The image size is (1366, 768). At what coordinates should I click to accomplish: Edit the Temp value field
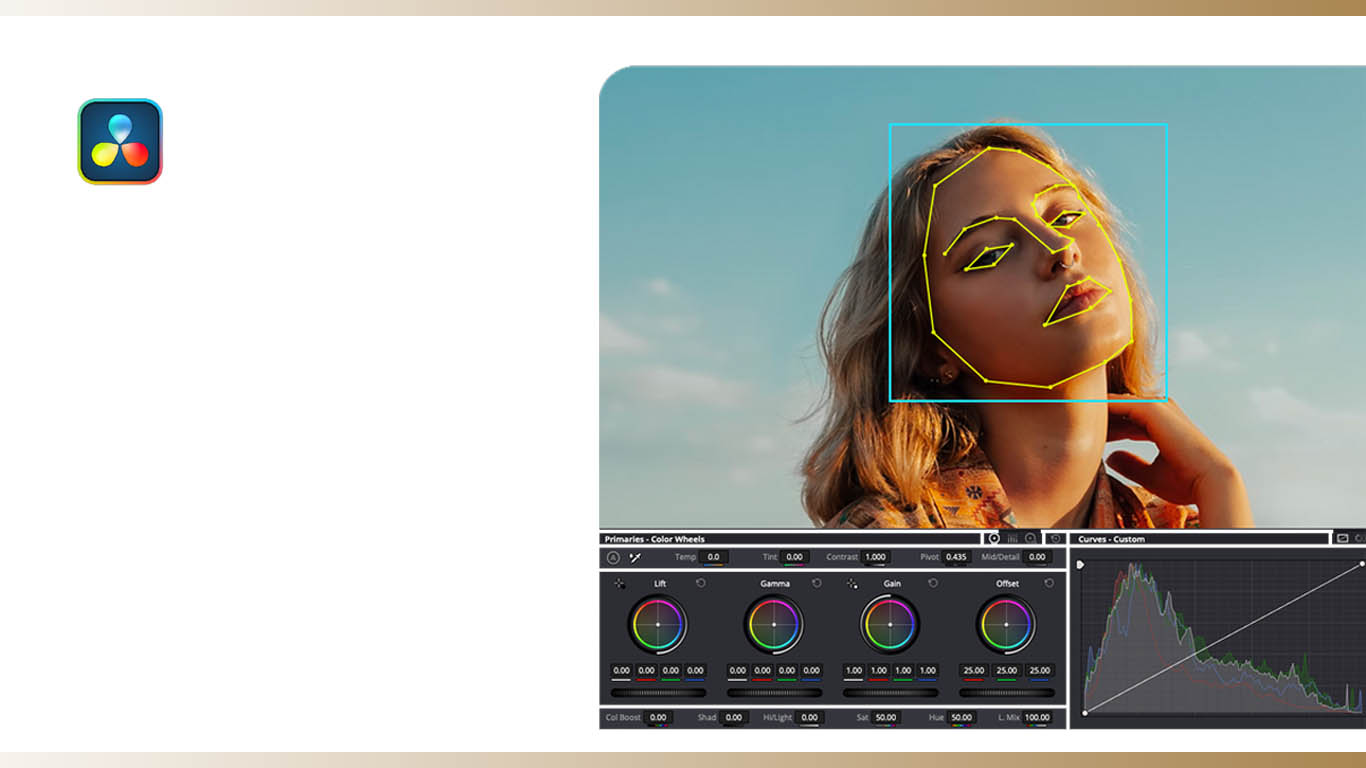tap(713, 557)
